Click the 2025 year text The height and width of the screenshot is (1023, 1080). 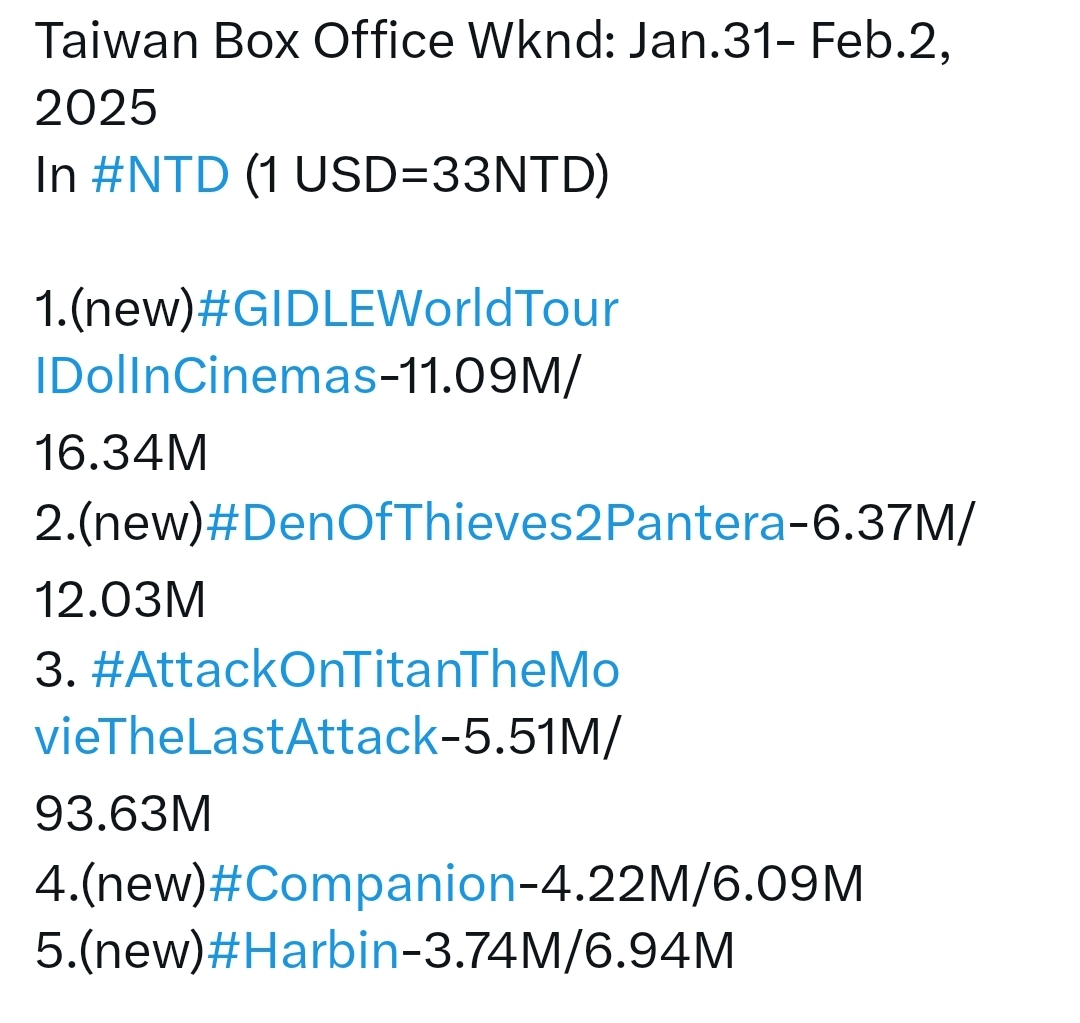[96, 107]
